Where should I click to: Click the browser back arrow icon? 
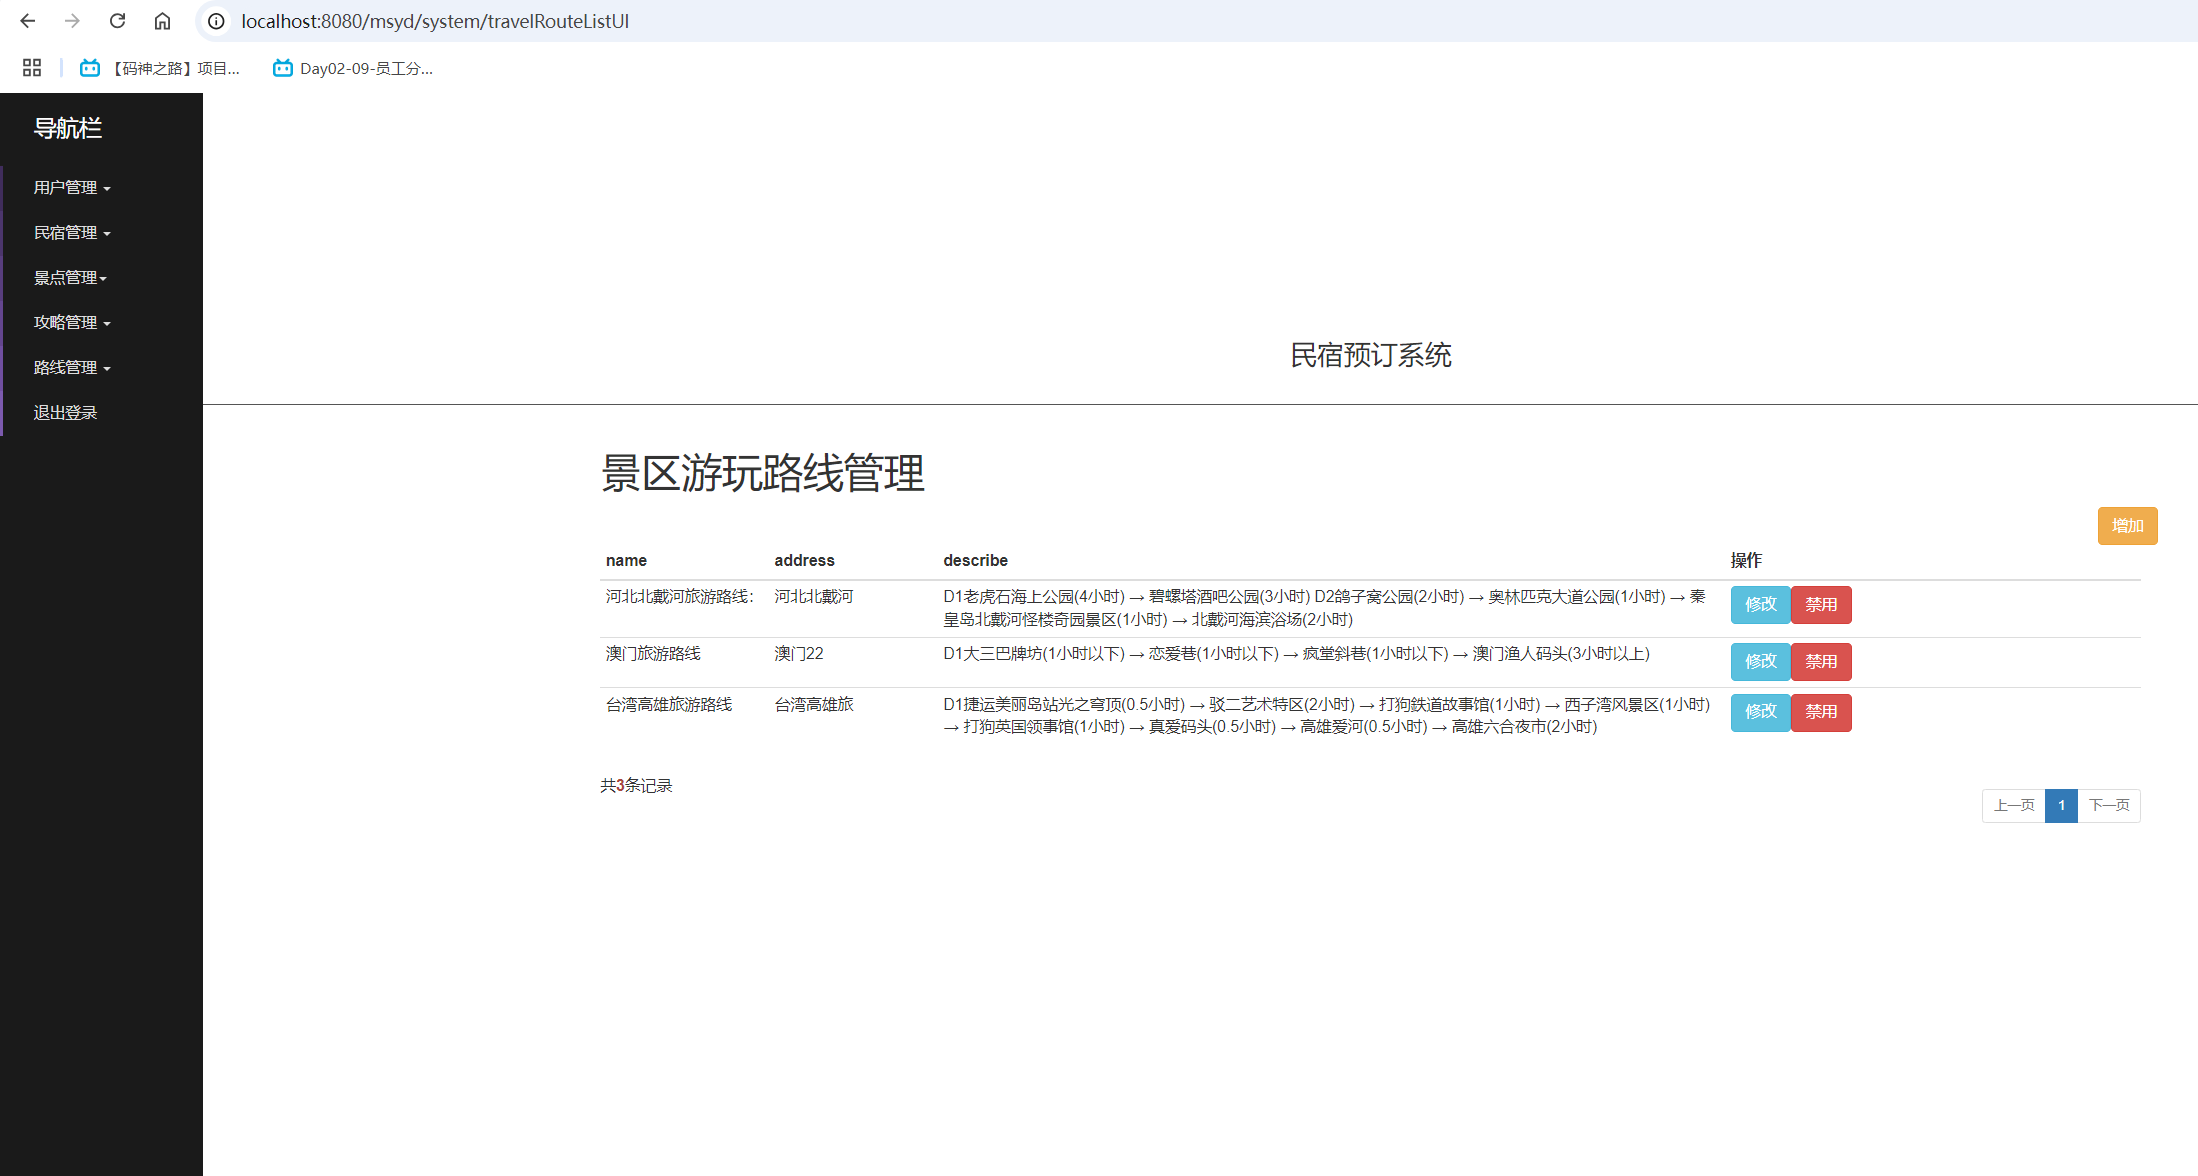27,21
